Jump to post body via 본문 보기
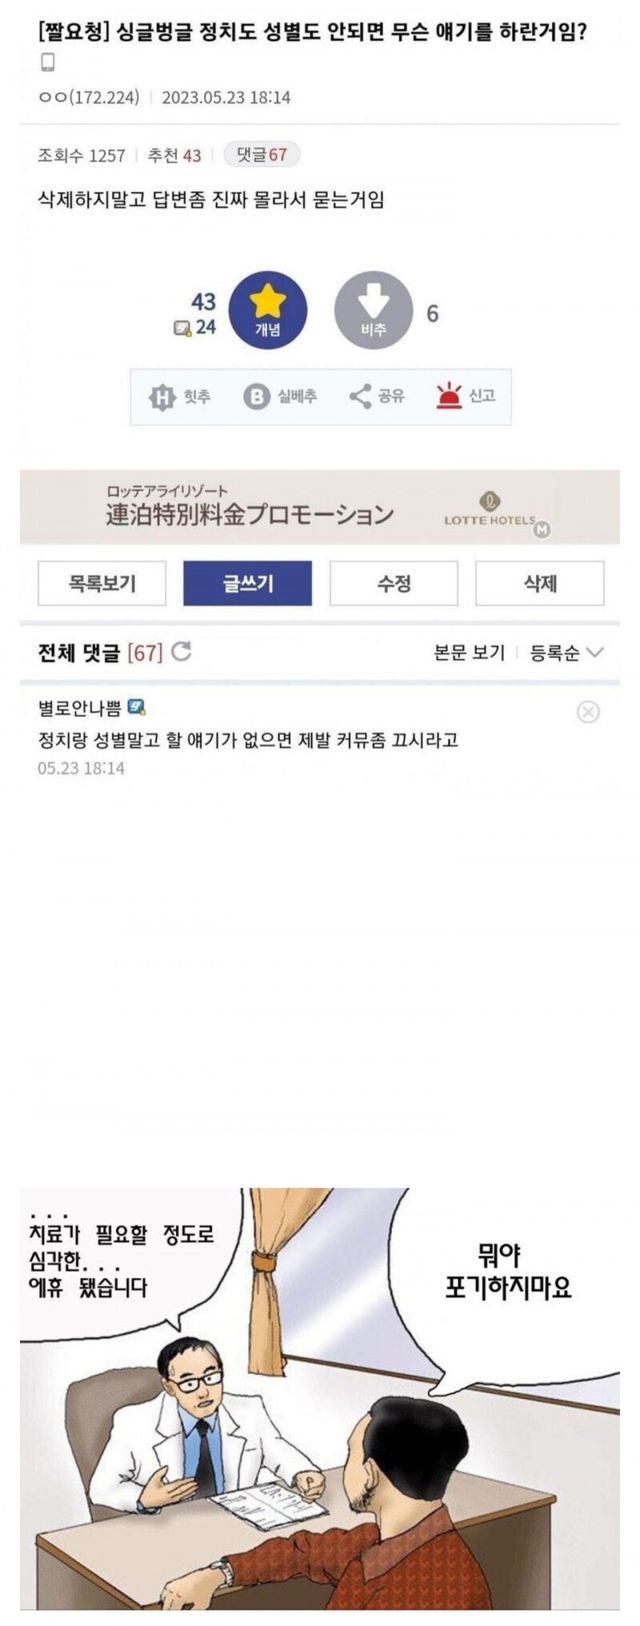 pos(469,653)
